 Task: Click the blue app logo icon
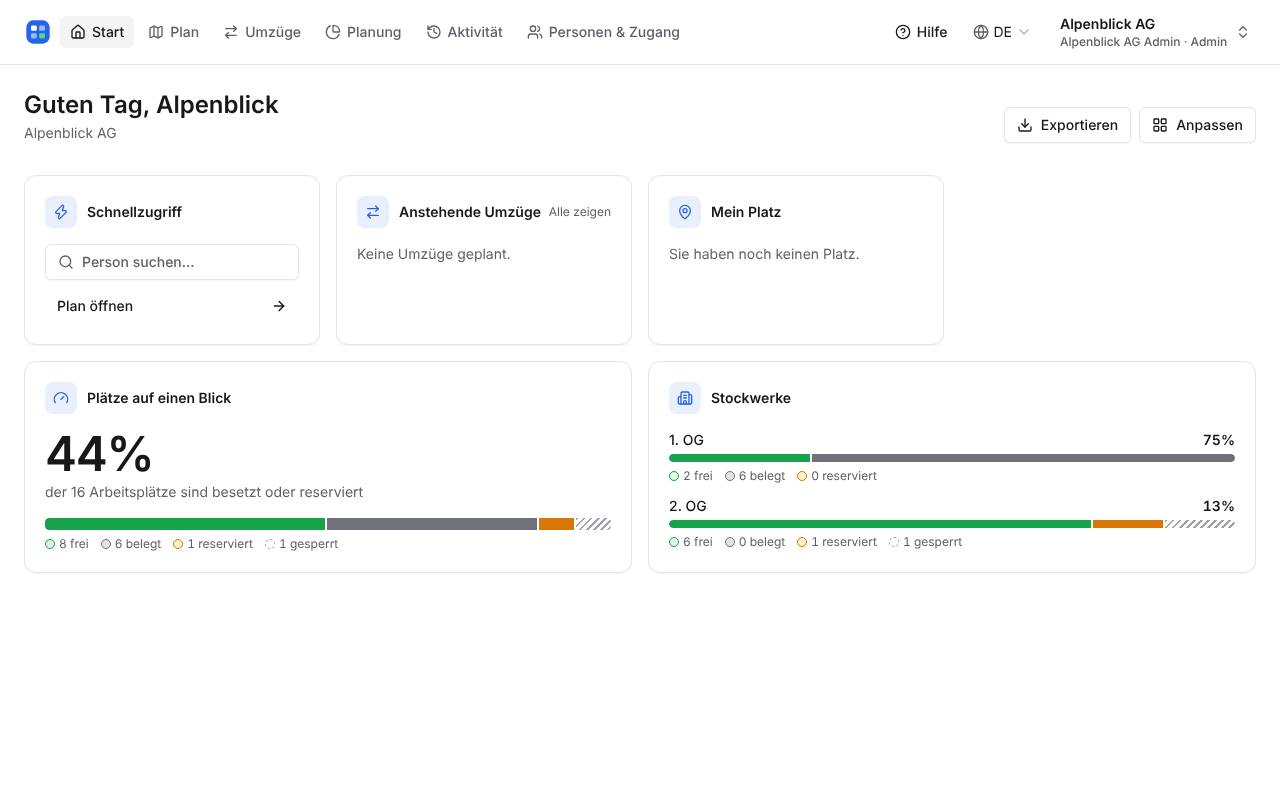pos(38,32)
